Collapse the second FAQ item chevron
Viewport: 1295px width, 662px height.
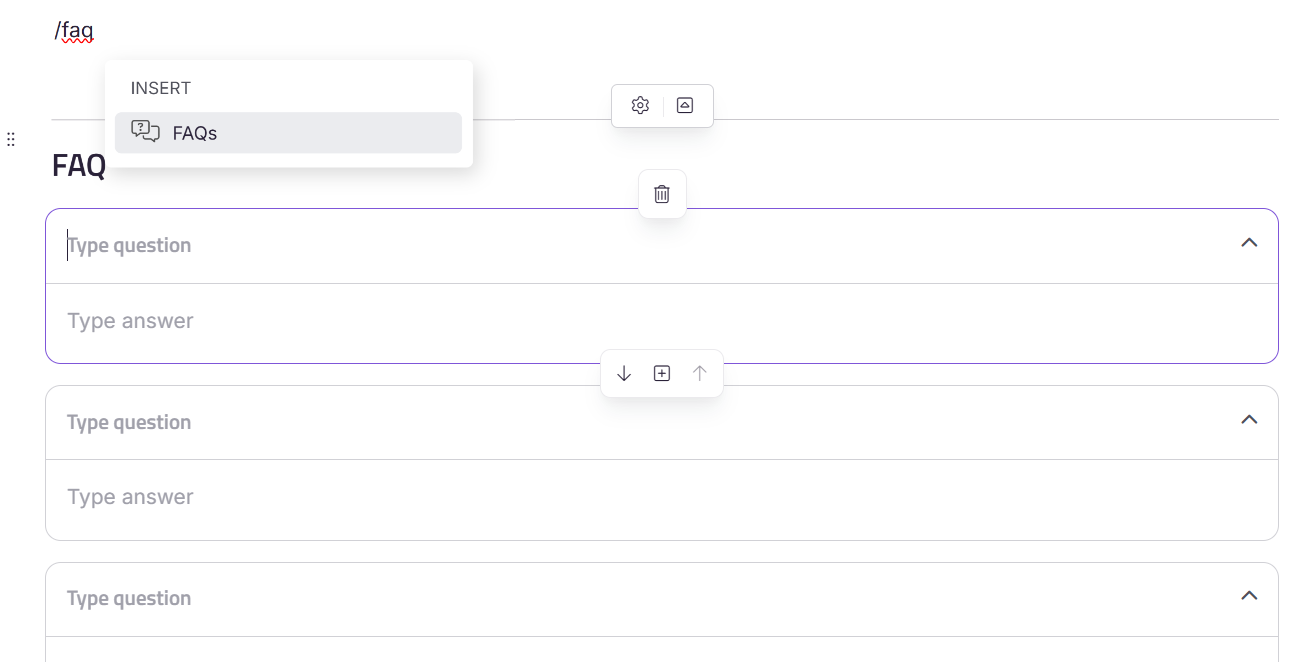click(x=1249, y=419)
